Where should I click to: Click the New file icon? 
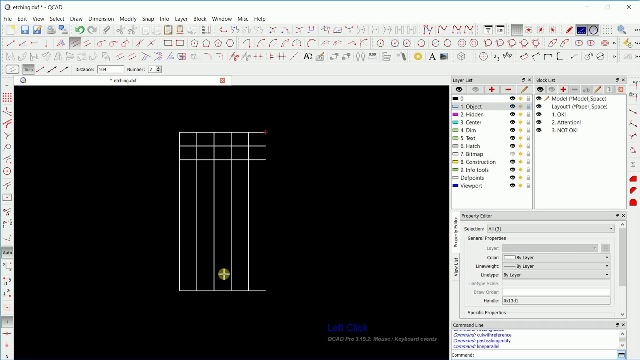click(x=11, y=30)
